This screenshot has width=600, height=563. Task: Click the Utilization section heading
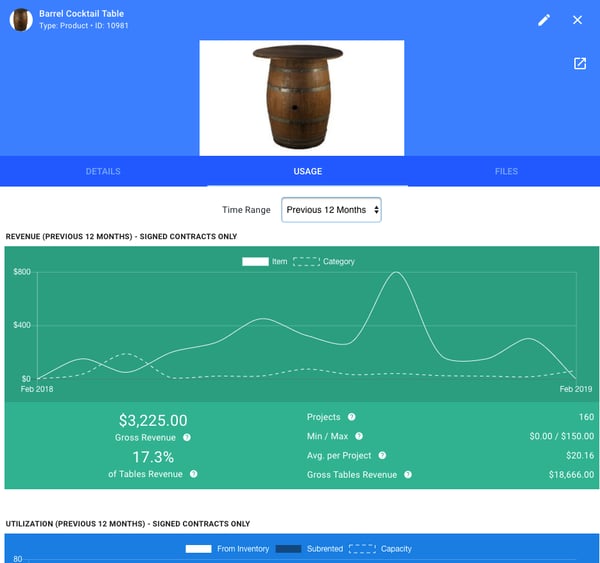tap(128, 524)
